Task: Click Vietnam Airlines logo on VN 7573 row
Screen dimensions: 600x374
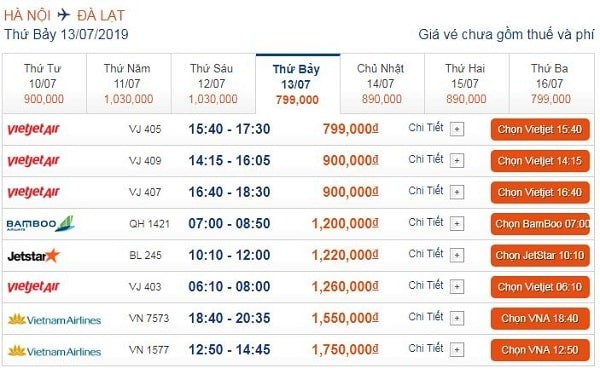Action: tap(54, 319)
